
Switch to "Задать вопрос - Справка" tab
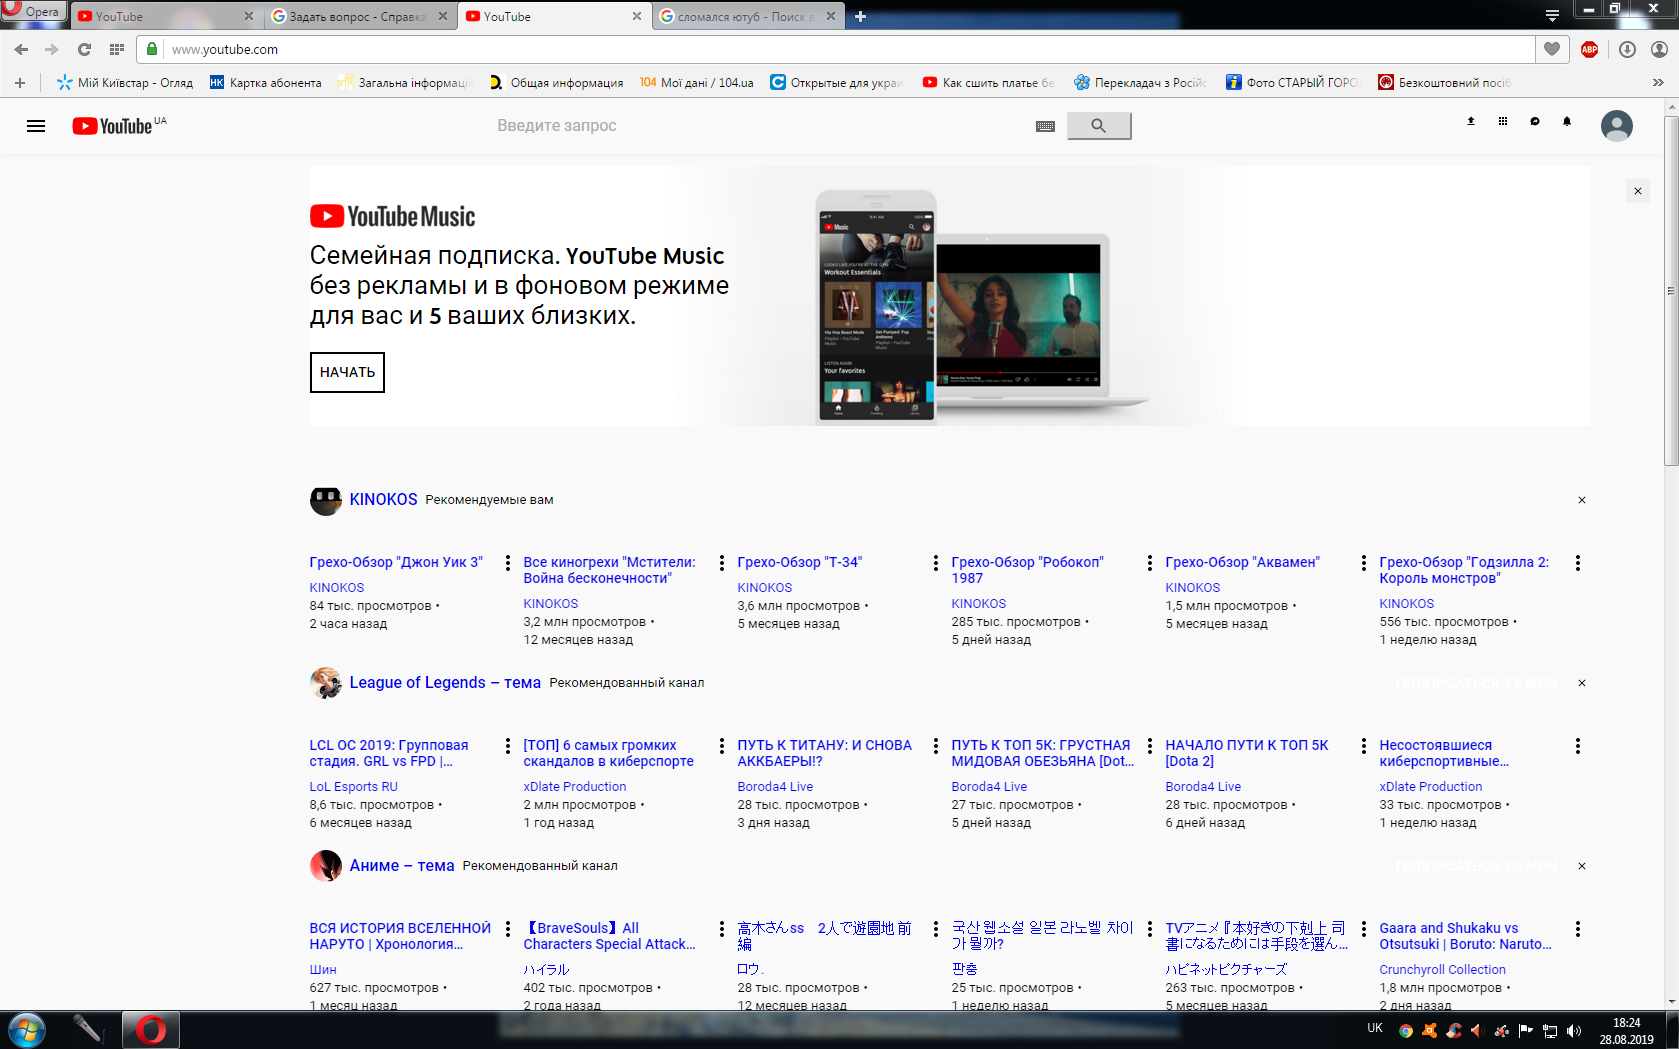(x=358, y=16)
